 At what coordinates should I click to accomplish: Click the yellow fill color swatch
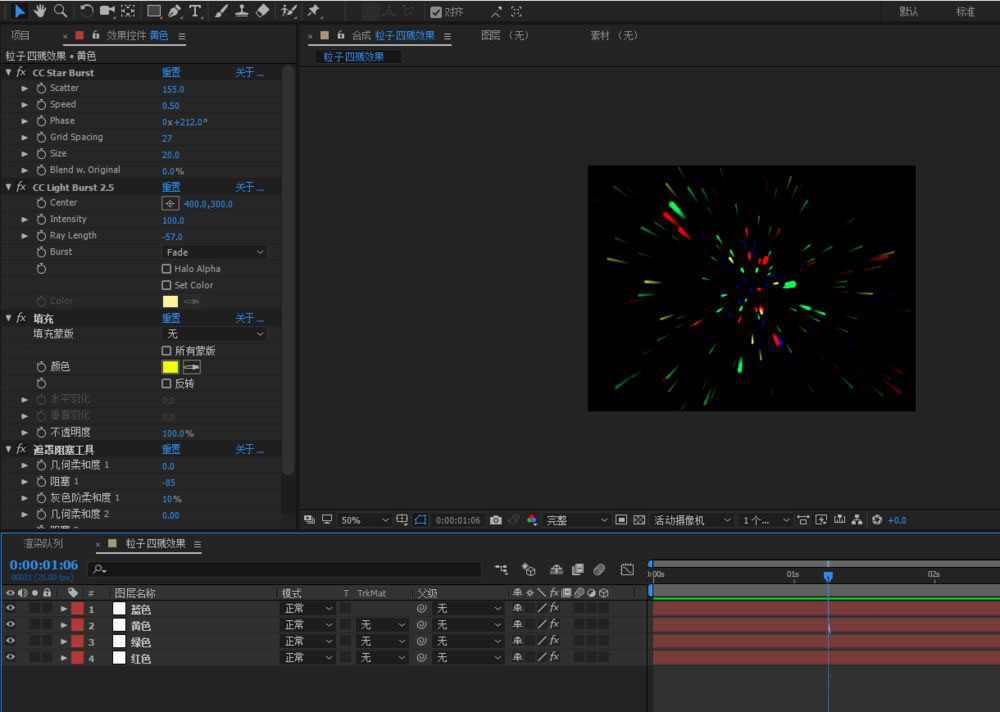point(170,367)
